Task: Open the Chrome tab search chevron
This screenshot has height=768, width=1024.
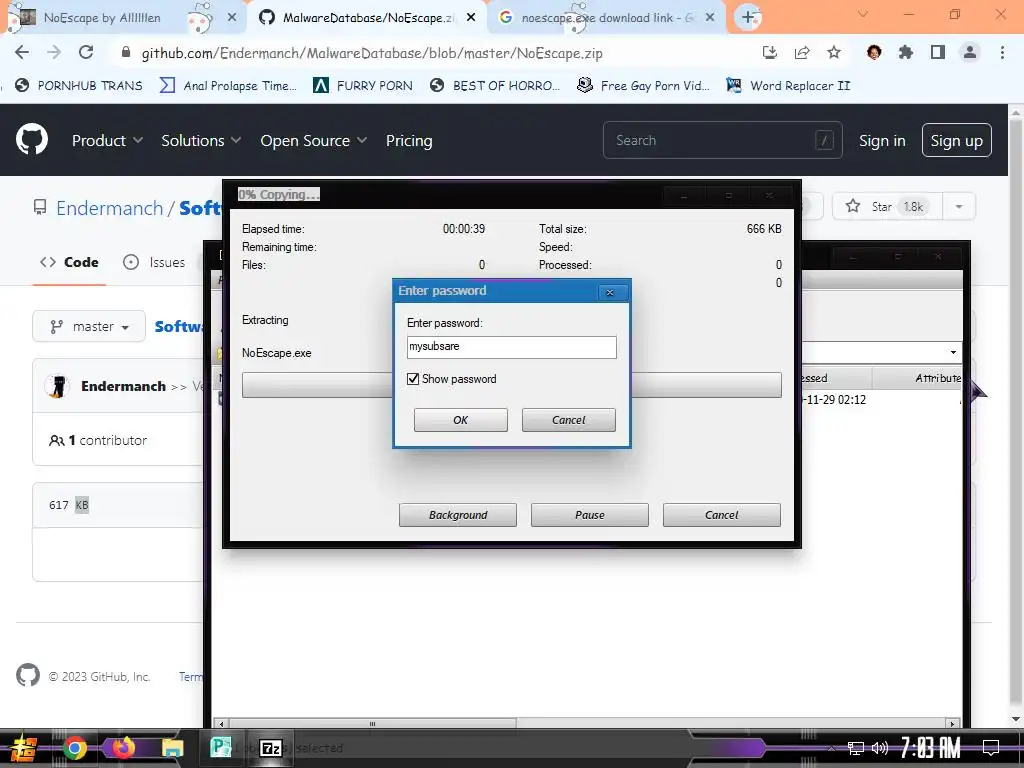Action: pos(863,14)
